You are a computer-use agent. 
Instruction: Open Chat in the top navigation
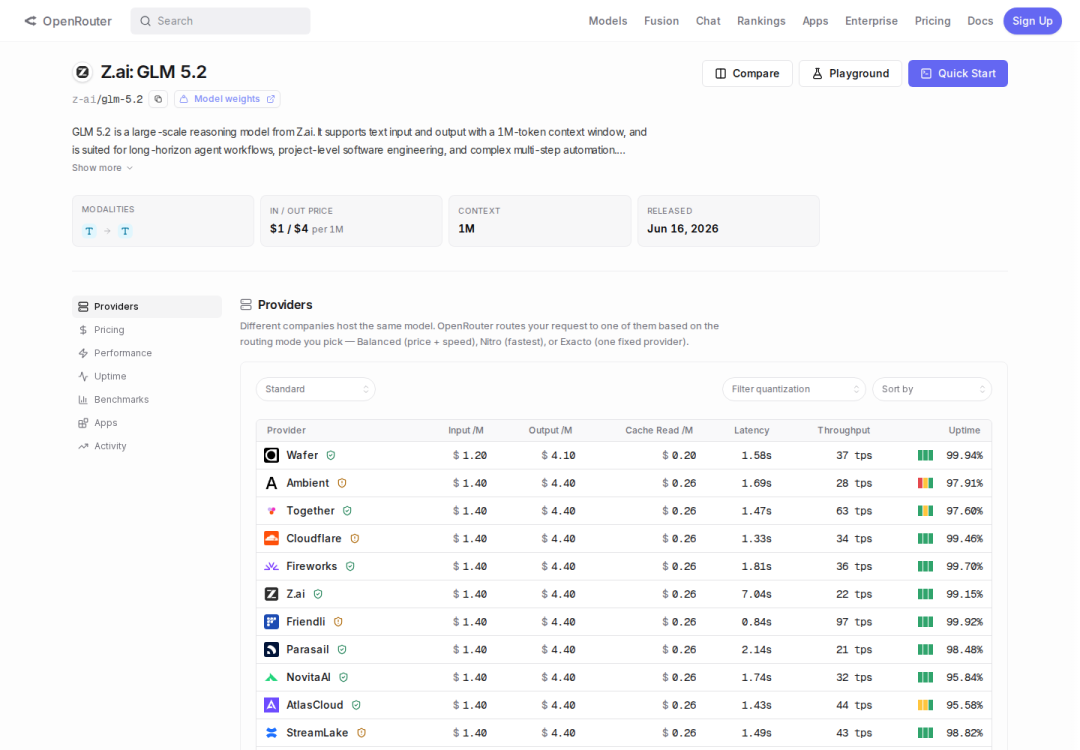708,21
